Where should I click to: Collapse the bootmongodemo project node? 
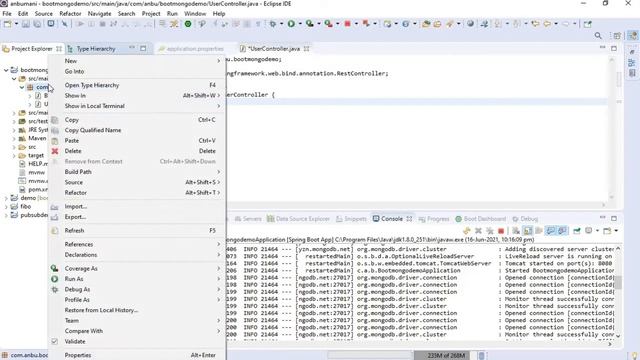[6, 70]
